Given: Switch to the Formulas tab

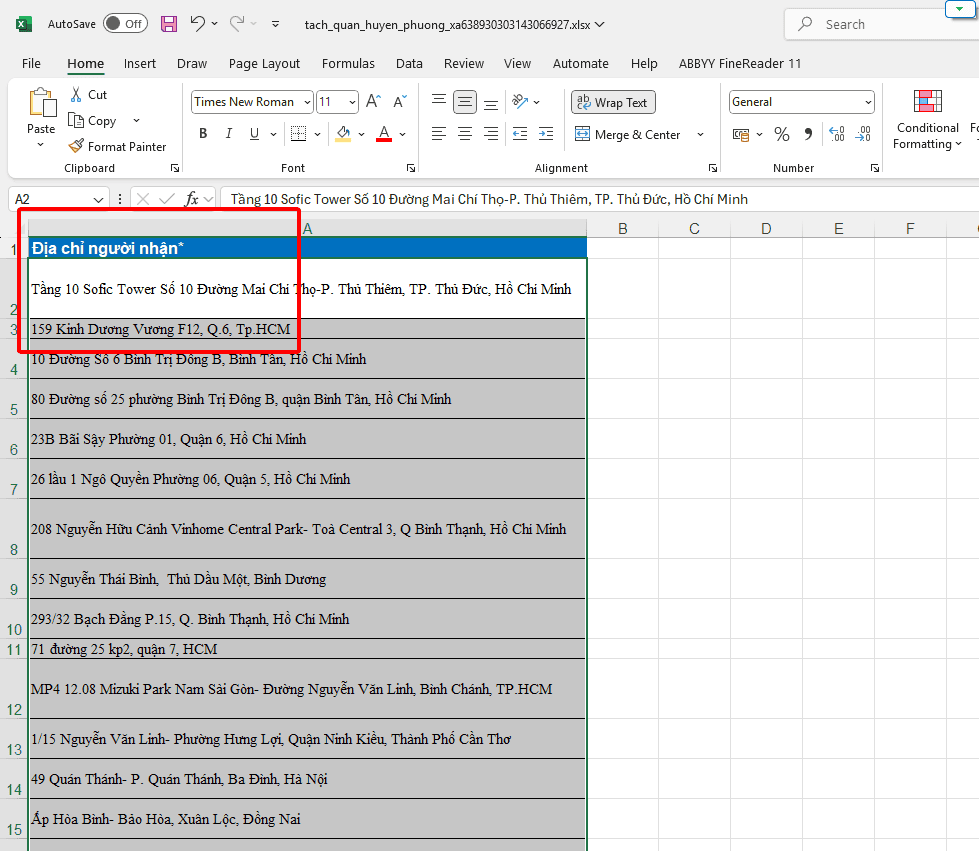Looking at the screenshot, I should (x=348, y=63).
